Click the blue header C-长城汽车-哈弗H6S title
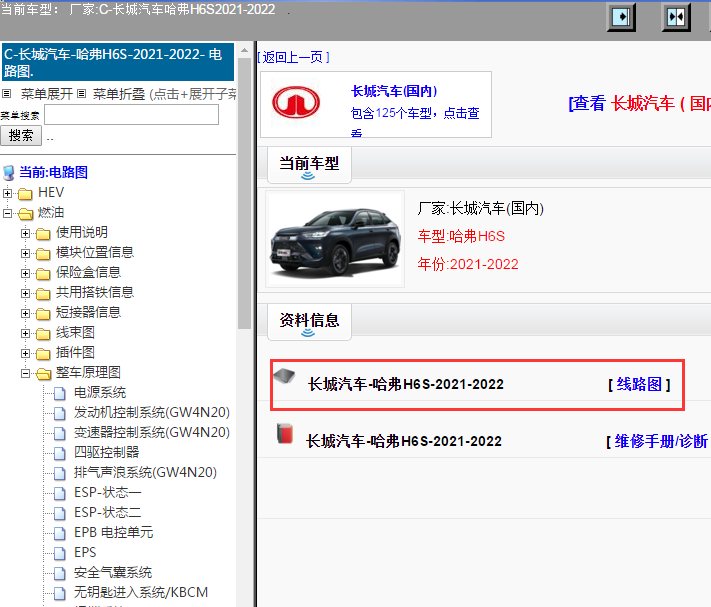711x607 pixels. (x=118, y=62)
